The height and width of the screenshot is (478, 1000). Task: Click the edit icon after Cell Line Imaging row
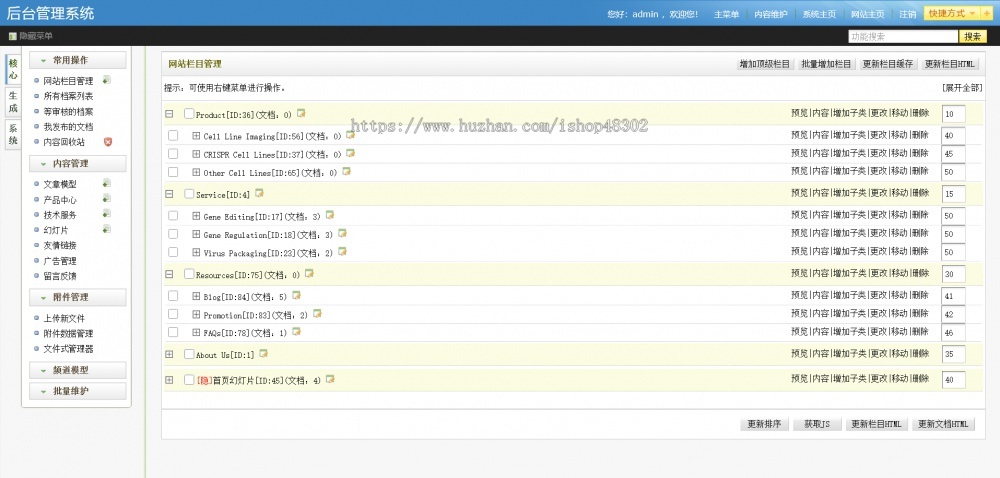point(350,135)
